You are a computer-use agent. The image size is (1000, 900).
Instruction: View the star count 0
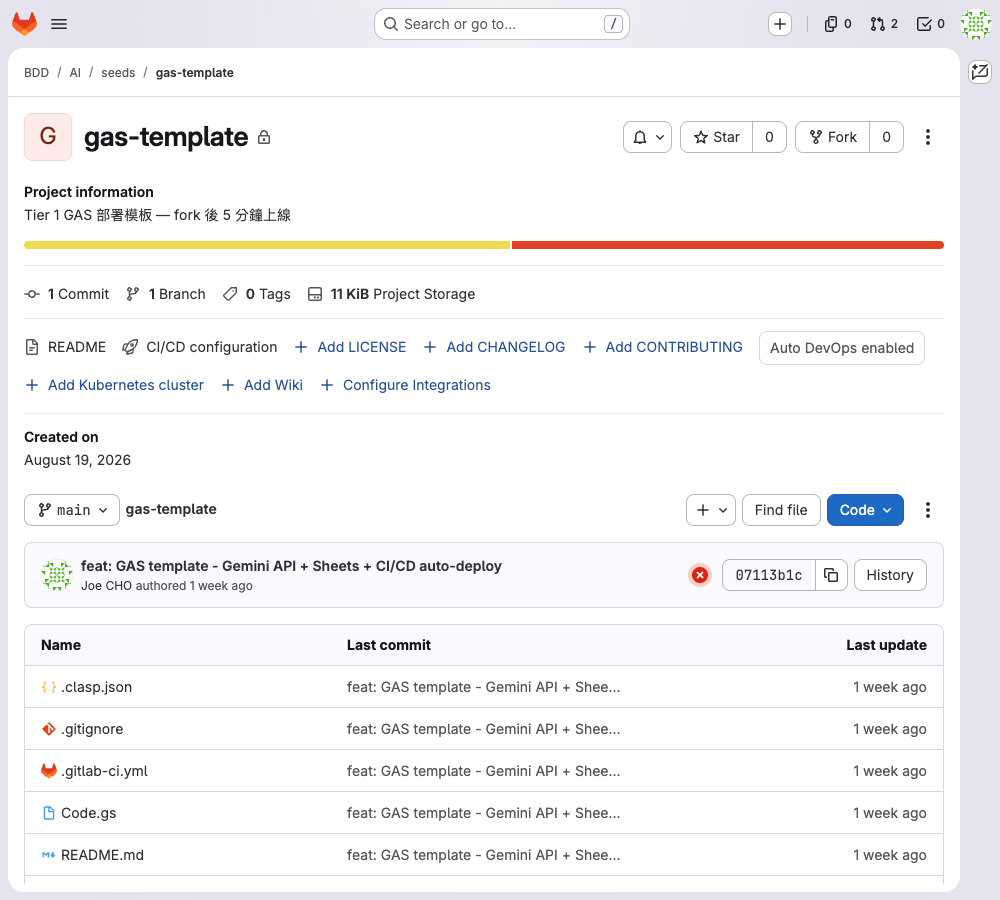point(769,137)
